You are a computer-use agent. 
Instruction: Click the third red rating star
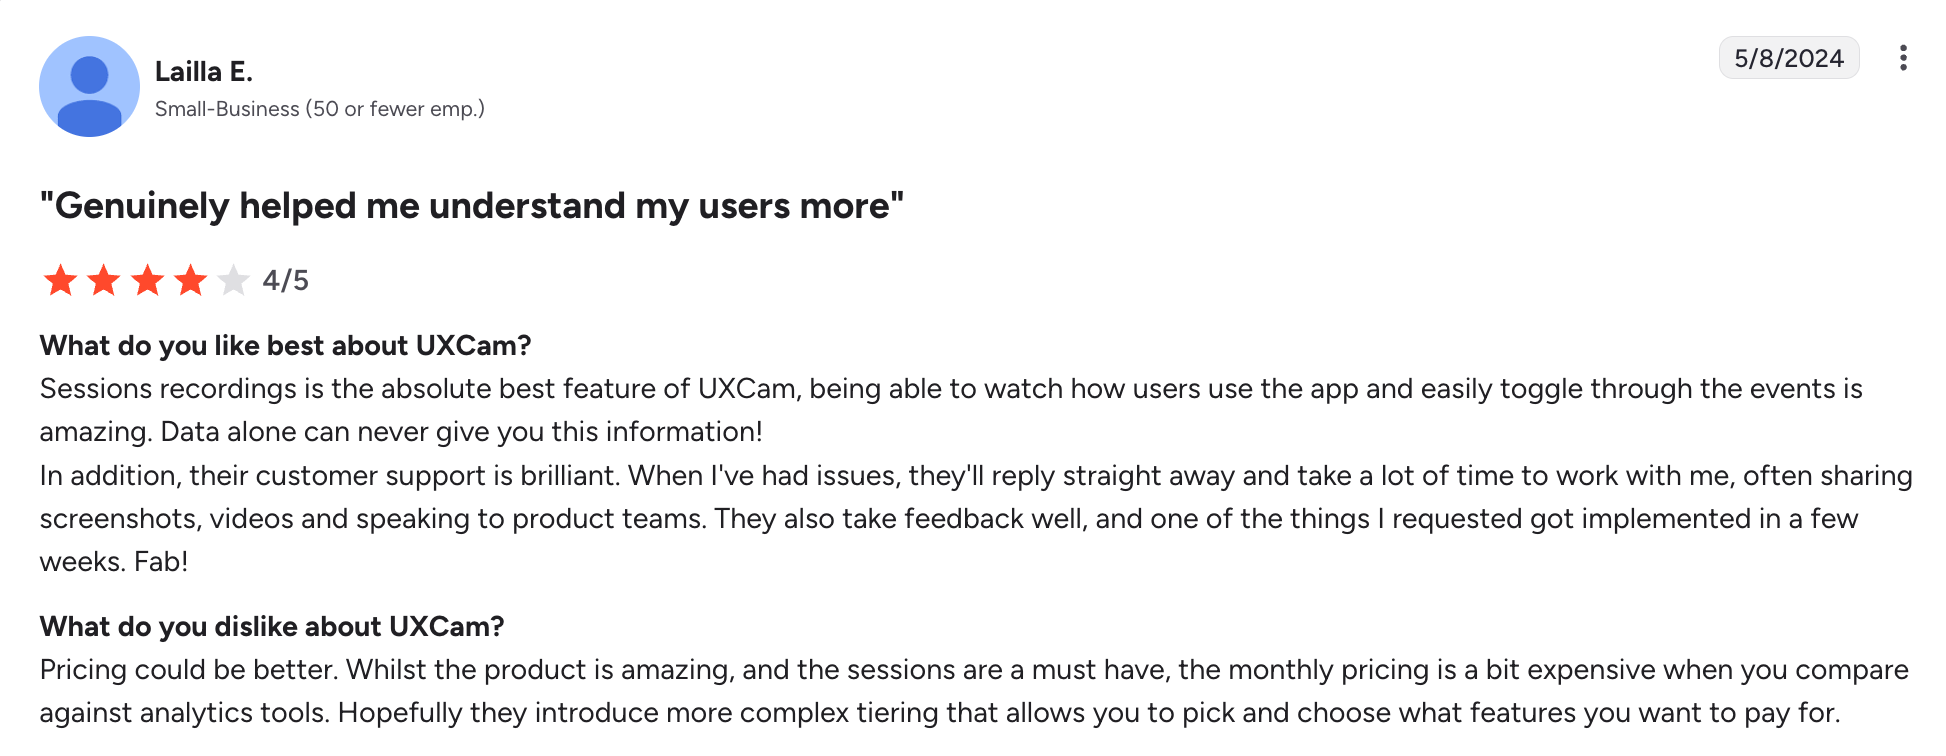click(148, 281)
